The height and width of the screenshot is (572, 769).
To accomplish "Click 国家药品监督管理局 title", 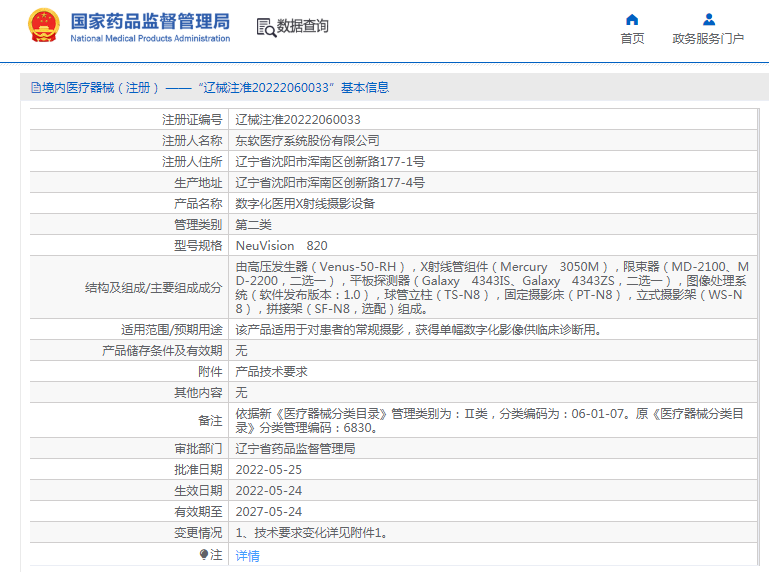I will pos(150,22).
